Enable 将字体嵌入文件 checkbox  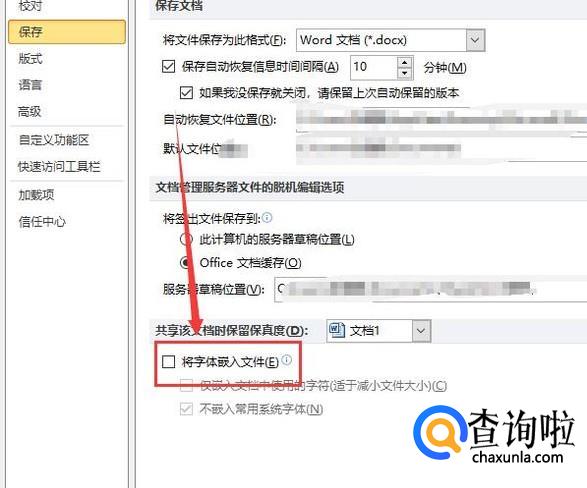pyautogui.click(x=168, y=362)
